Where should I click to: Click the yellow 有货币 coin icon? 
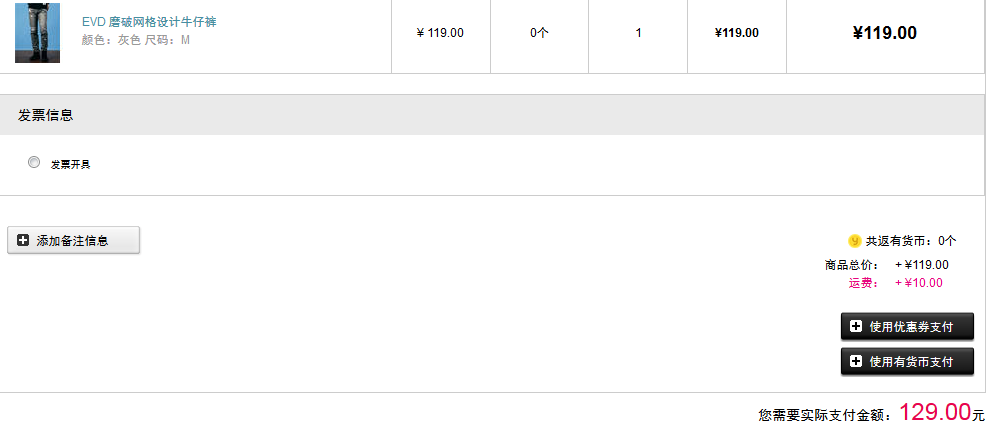coord(854,241)
